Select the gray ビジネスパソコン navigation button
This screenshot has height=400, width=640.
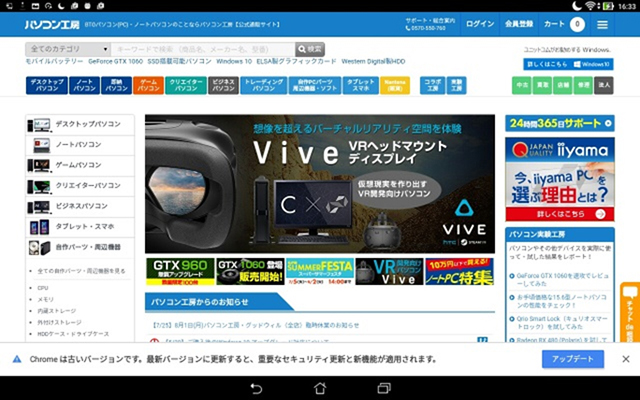coord(223,85)
